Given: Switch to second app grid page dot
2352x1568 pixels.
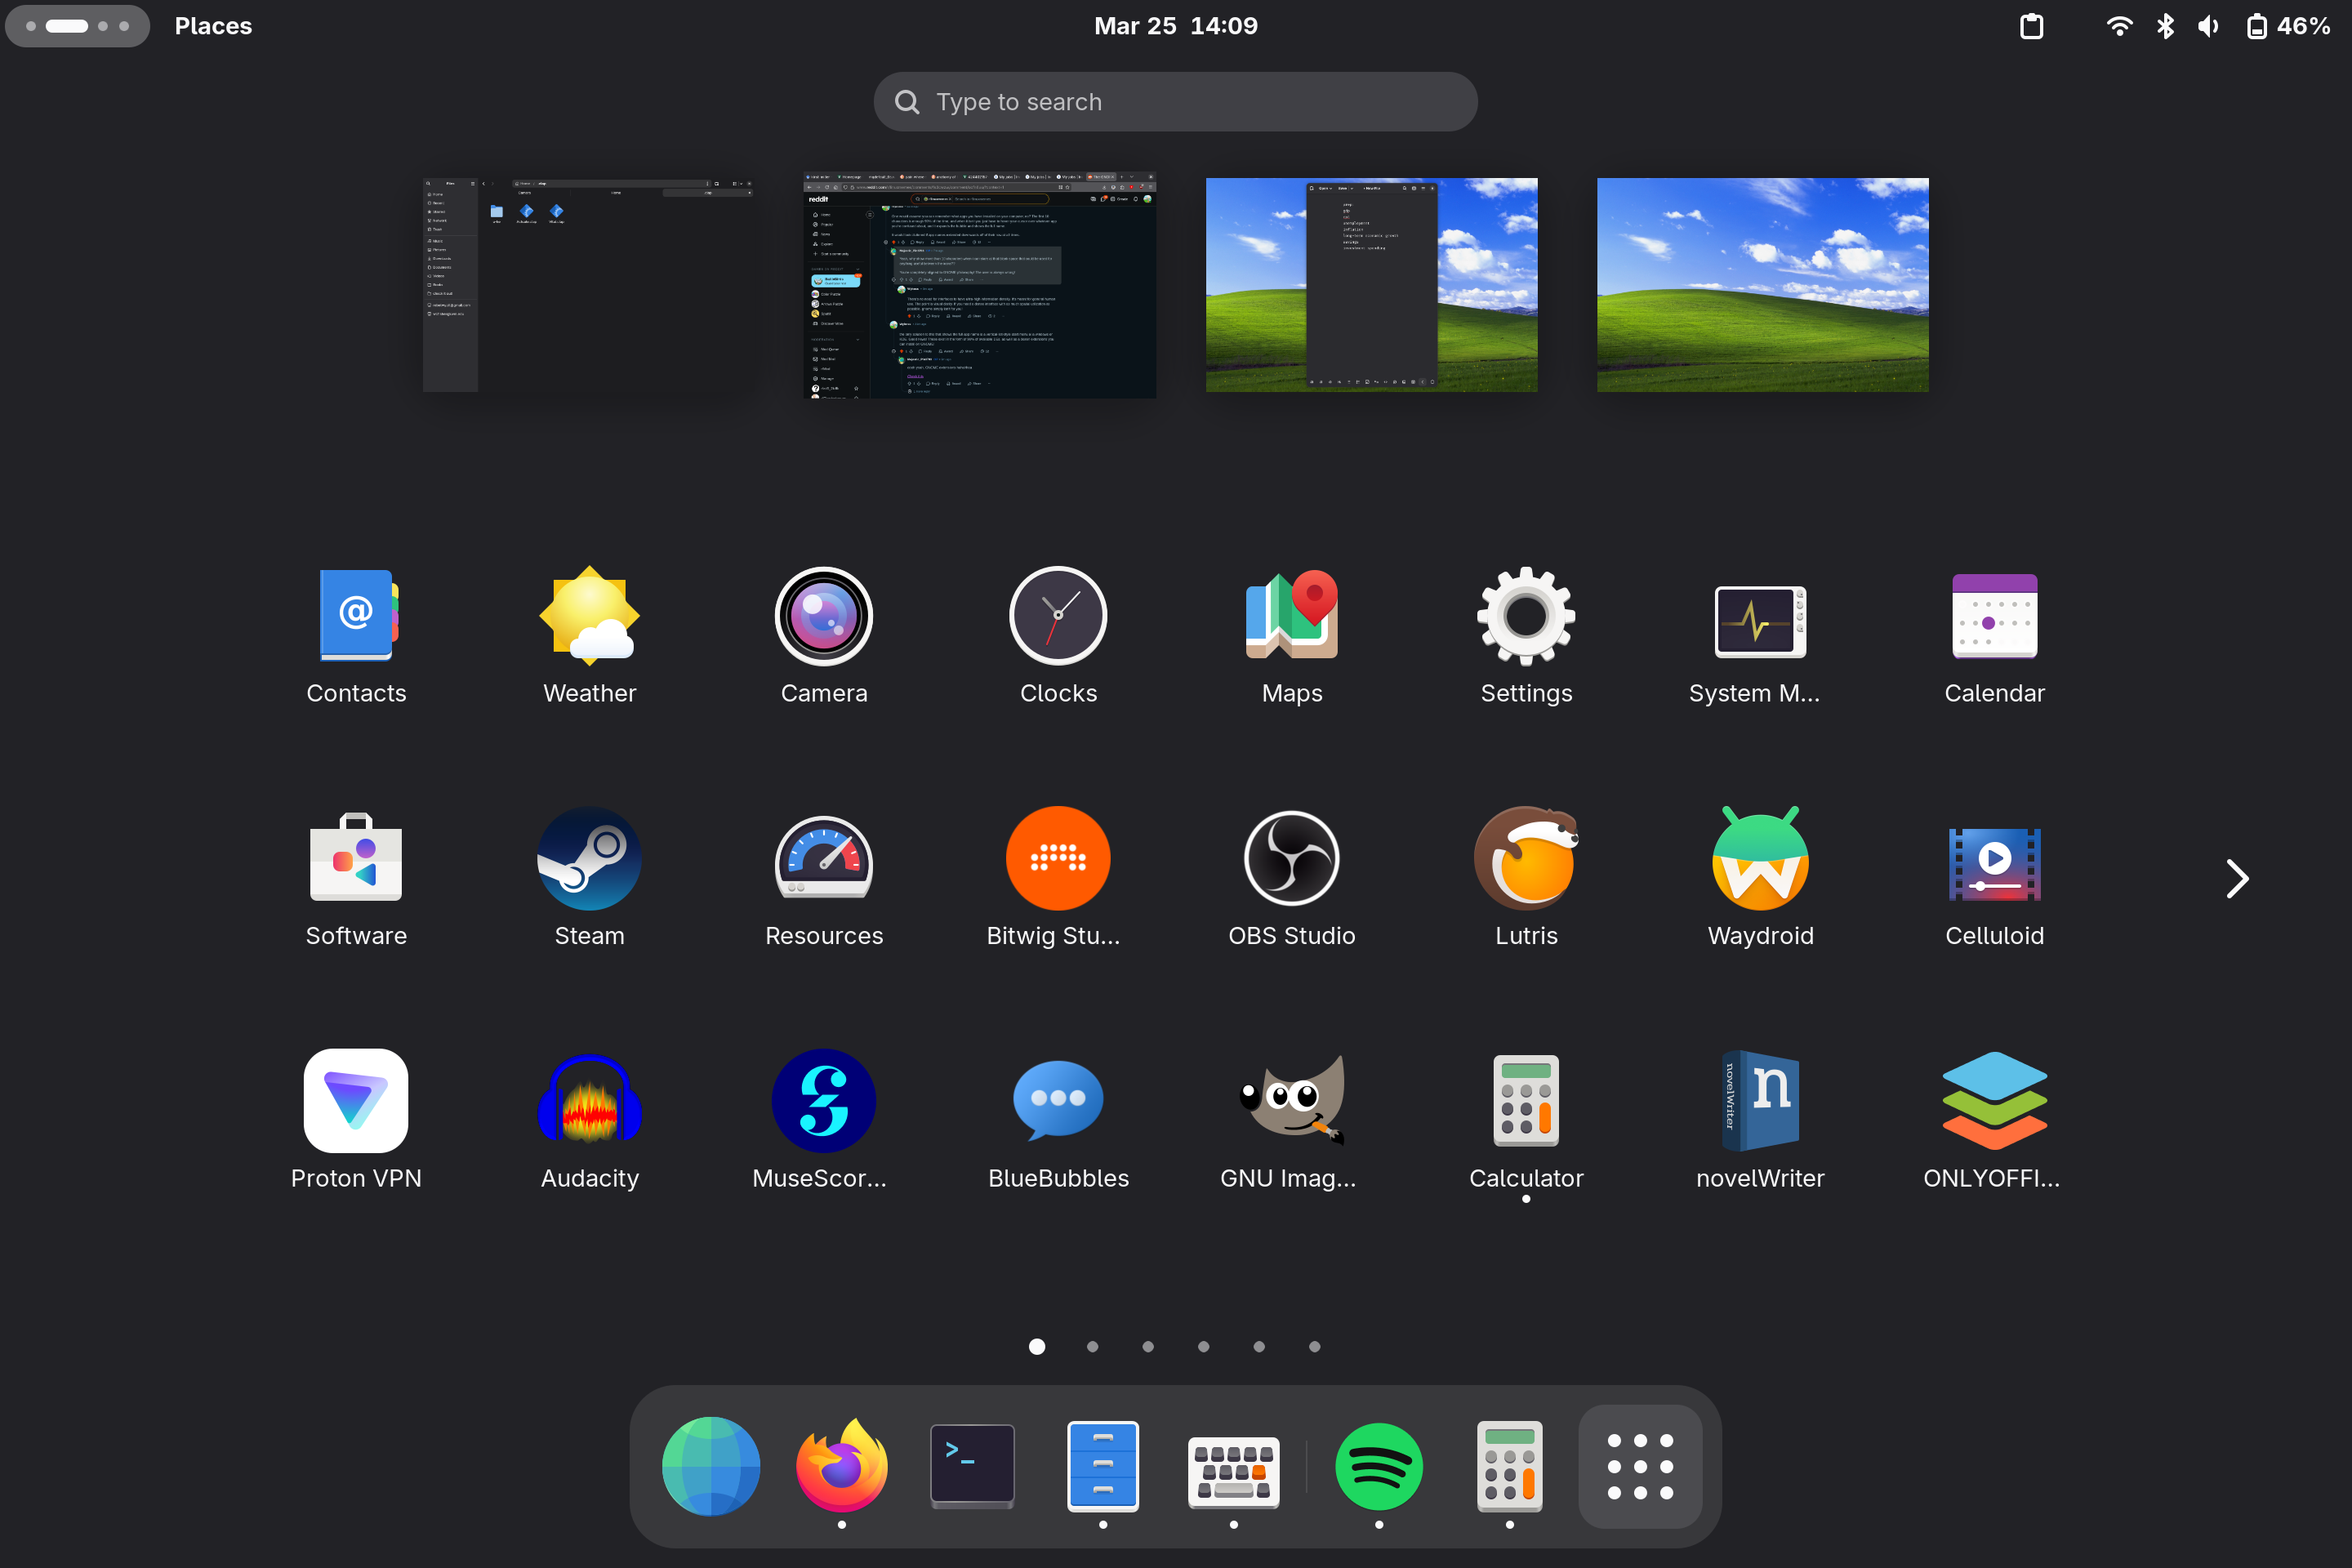Looking at the screenshot, I should [1092, 1346].
